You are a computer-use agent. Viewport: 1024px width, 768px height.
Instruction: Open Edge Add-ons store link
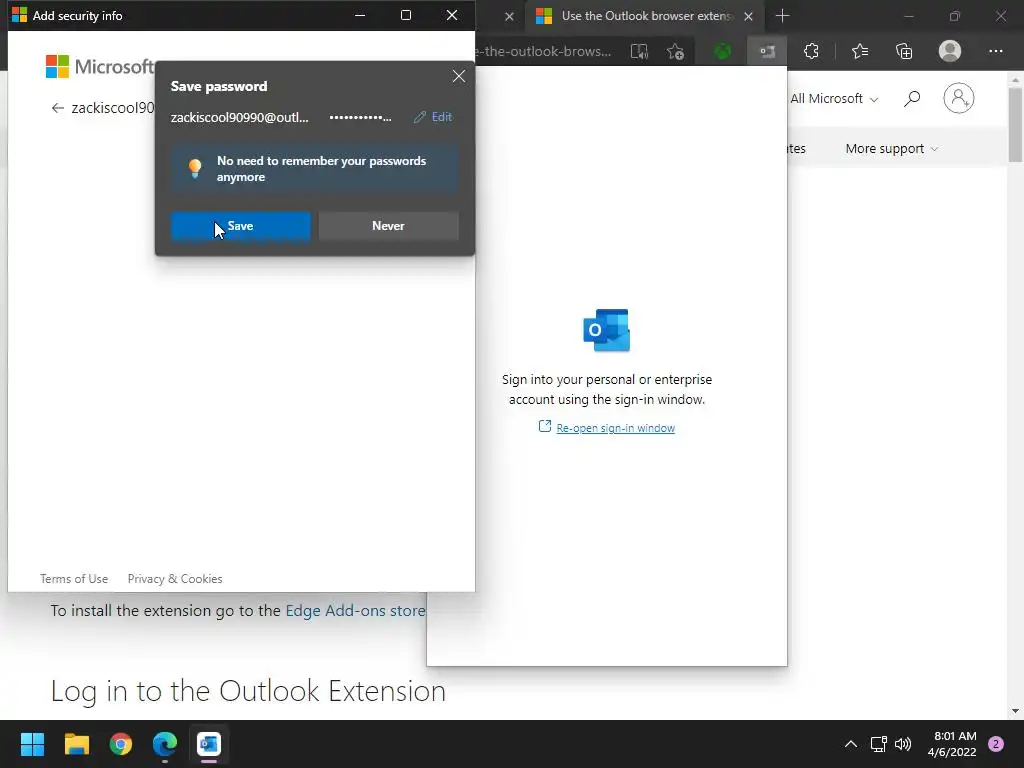click(355, 611)
